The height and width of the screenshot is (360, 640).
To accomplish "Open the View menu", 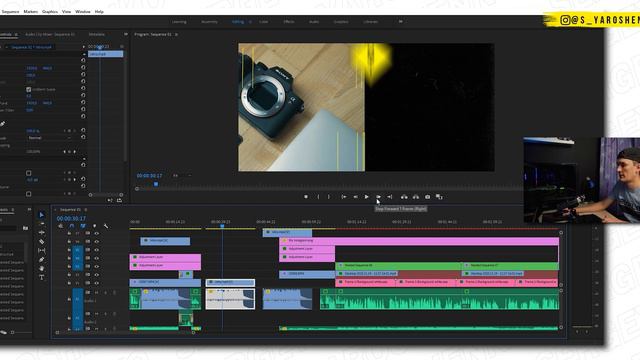I will click(67, 11).
